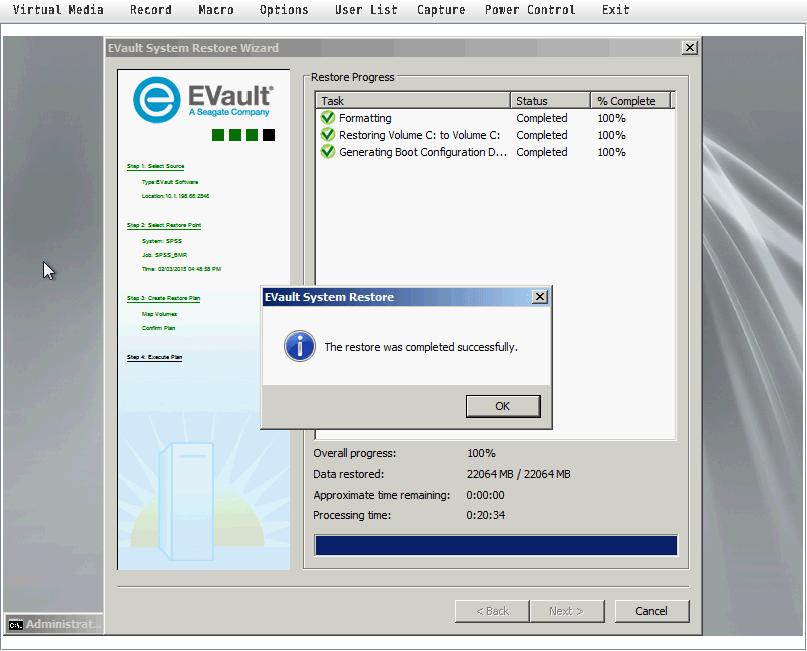Click the blue information icon in the dialog
Image resolution: width=807 pixels, height=651 pixels.
(x=300, y=346)
